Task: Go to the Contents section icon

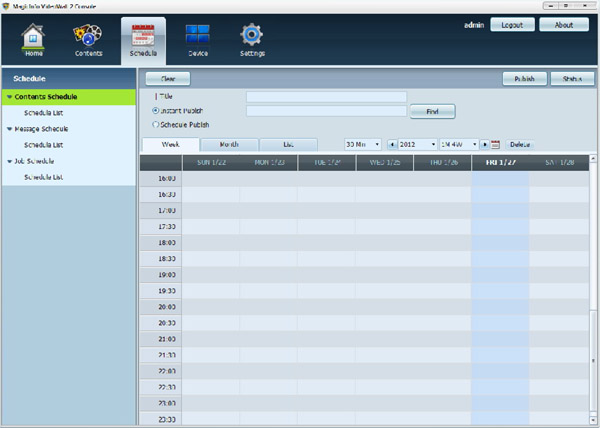Action: (x=88, y=37)
